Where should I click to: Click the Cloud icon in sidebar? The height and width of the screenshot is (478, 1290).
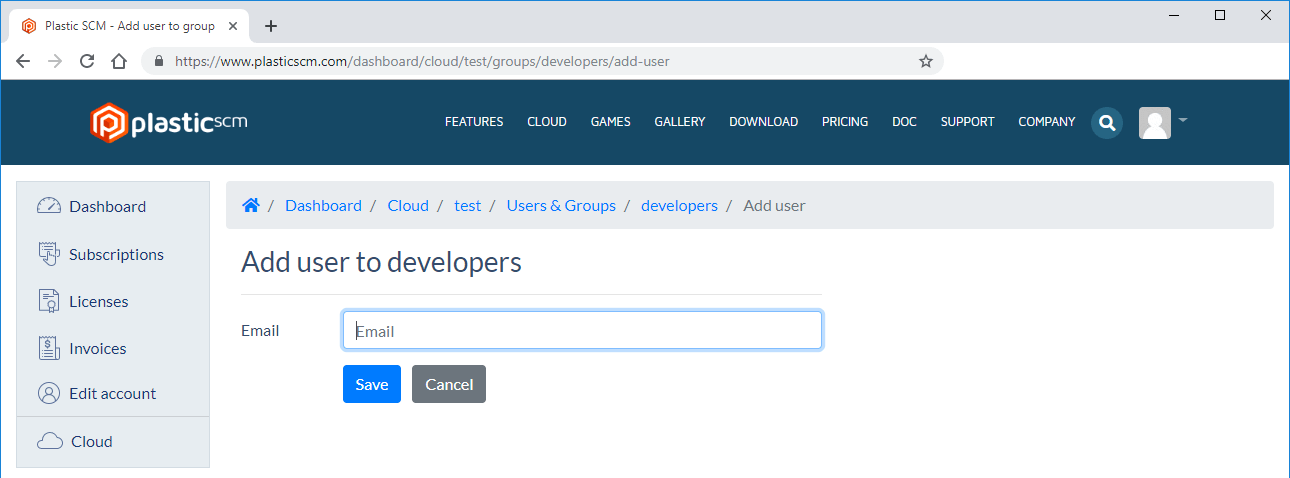(49, 441)
